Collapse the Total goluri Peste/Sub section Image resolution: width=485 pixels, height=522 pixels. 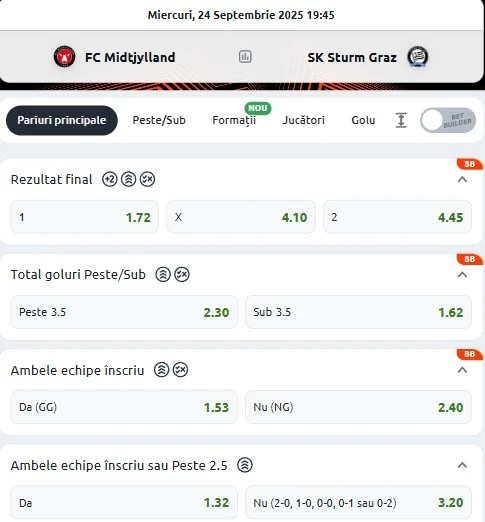point(462,275)
